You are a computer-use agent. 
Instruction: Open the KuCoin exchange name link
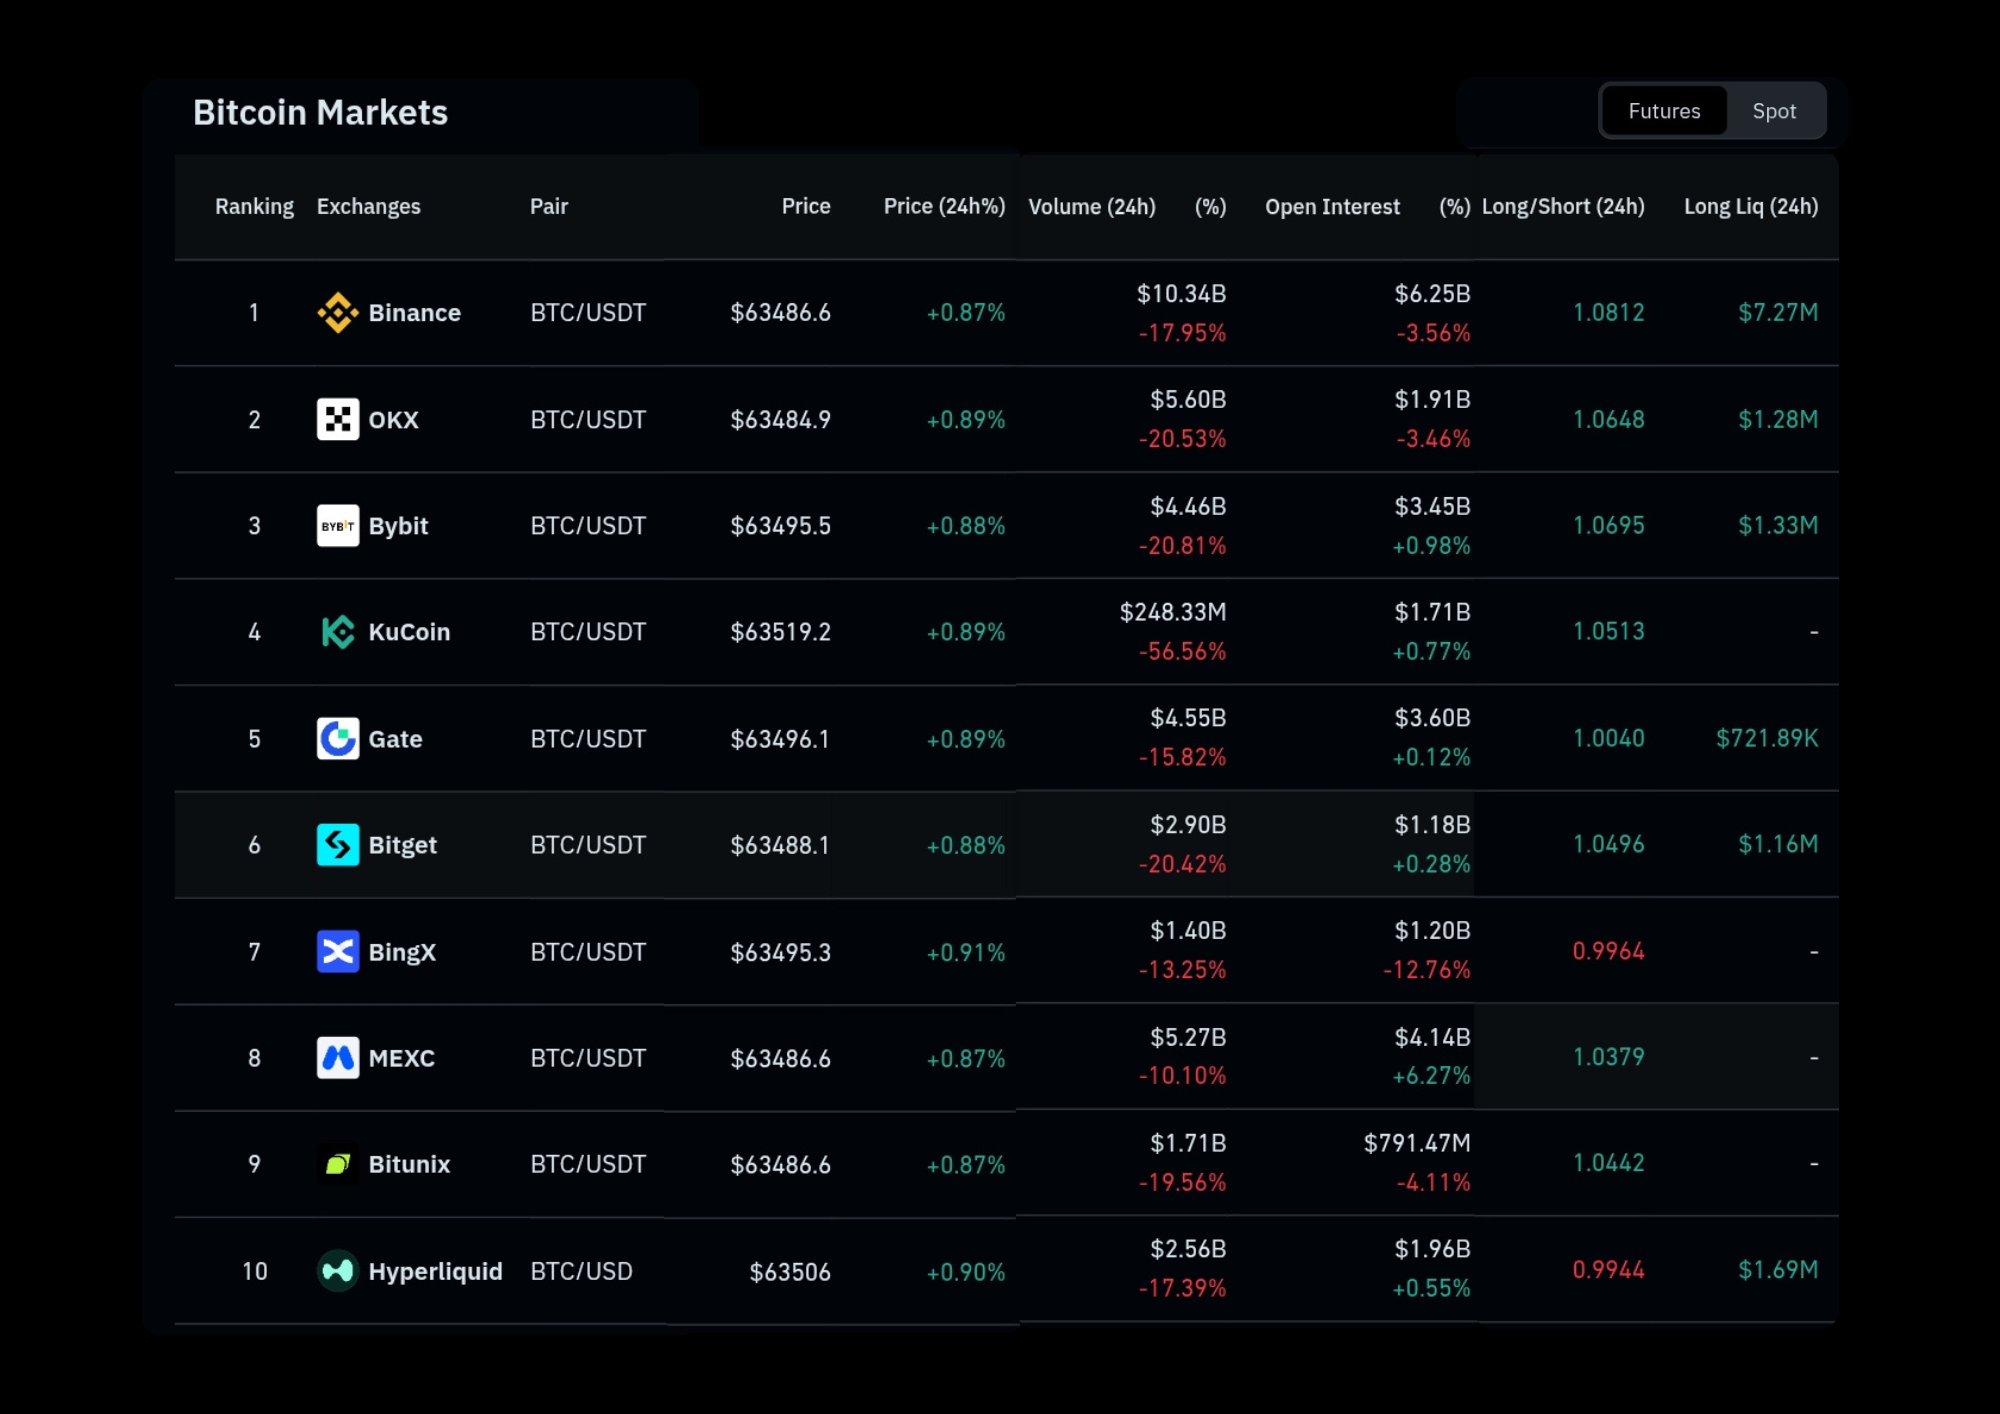409,632
